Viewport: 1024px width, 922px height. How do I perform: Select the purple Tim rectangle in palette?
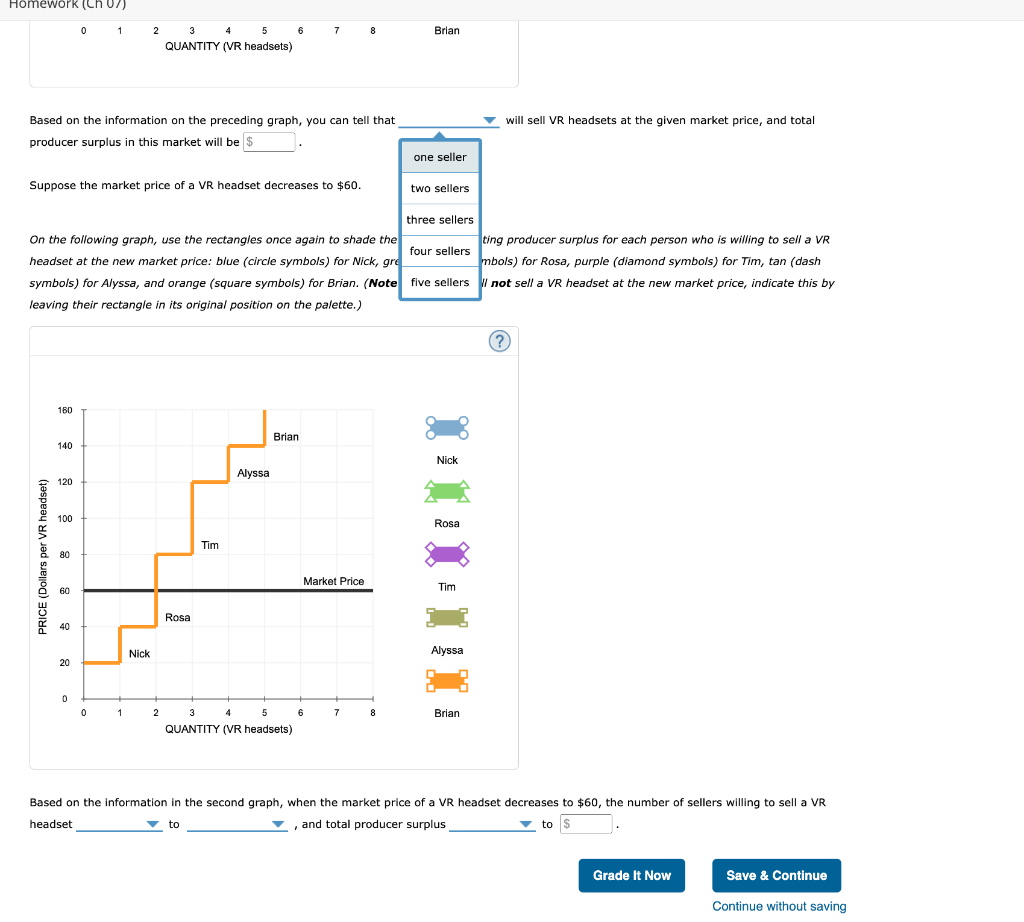pyautogui.click(x=447, y=554)
